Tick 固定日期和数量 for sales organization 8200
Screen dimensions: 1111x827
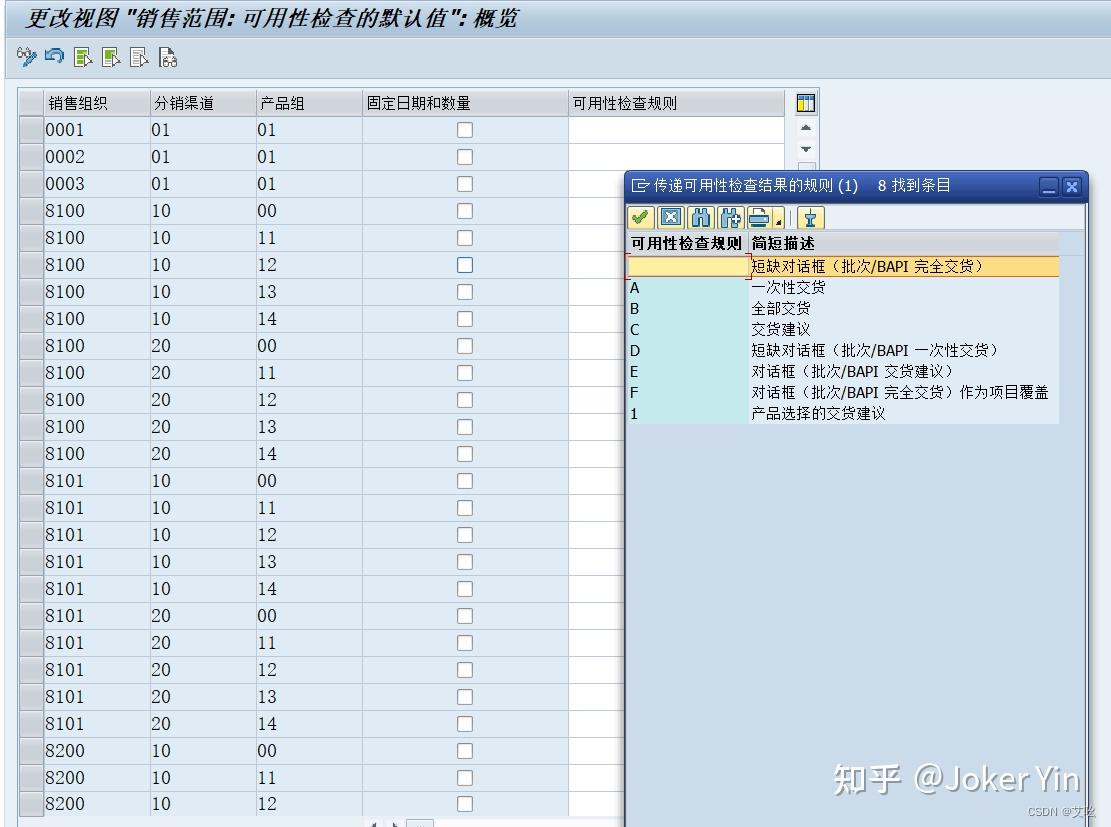click(464, 751)
